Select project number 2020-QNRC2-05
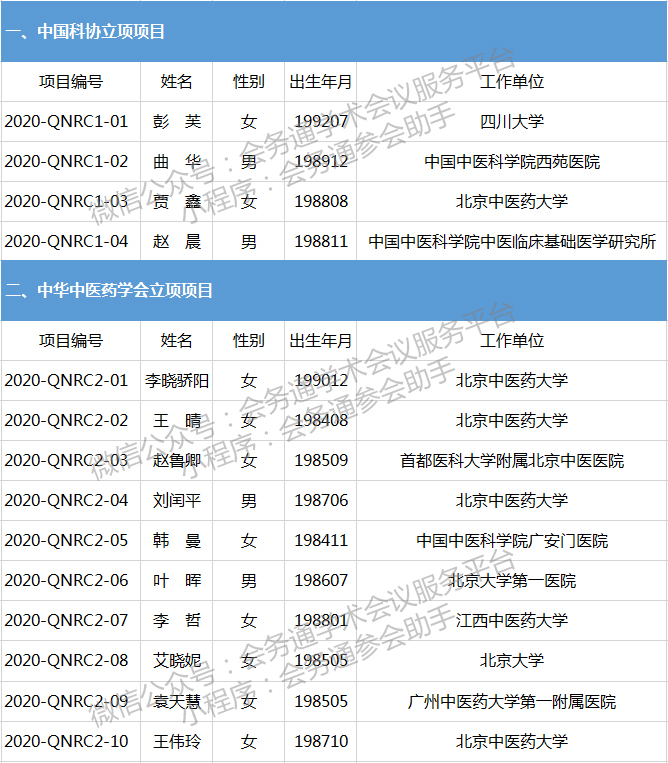This screenshot has width=668, height=763. [67, 540]
